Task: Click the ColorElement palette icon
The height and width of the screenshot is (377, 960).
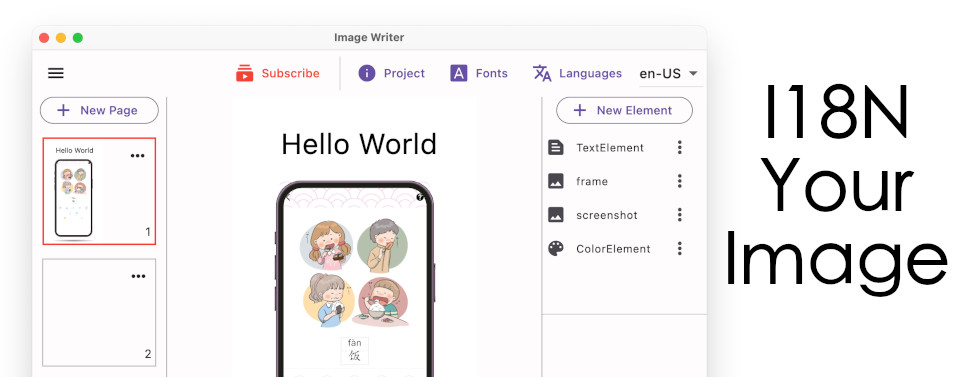Action: pyautogui.click(x=555, y=248)
